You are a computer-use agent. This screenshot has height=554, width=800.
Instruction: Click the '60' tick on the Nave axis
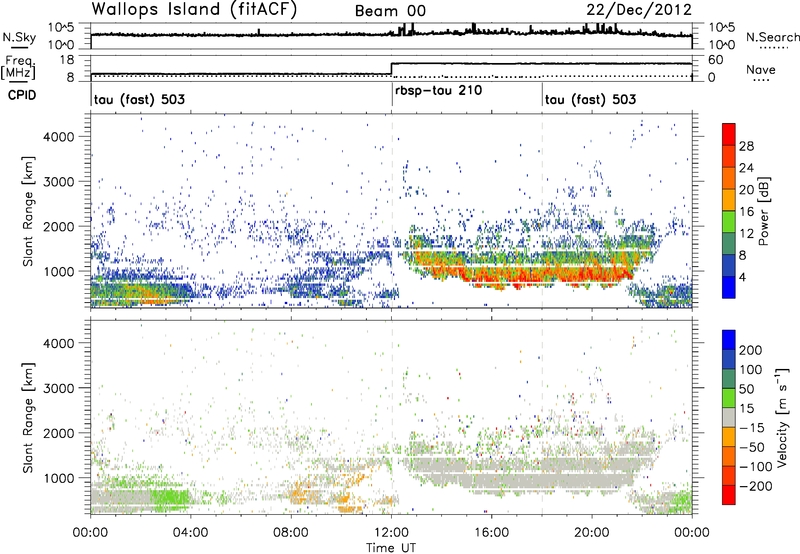715,60
